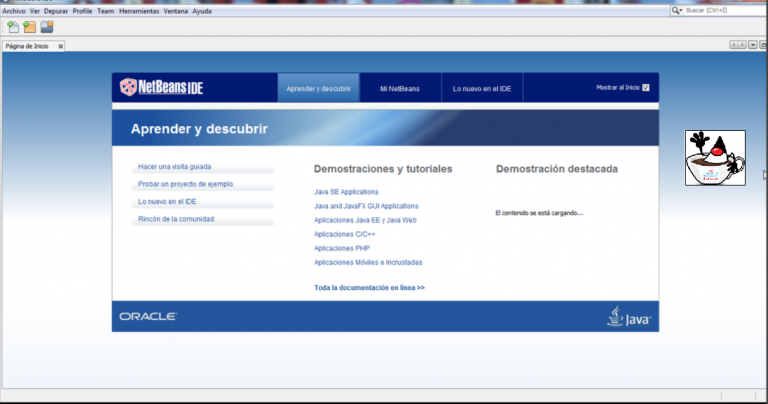Show the opened documents list dropdown
Viewport: 768px width, 404px height.
tap(753, 45)
